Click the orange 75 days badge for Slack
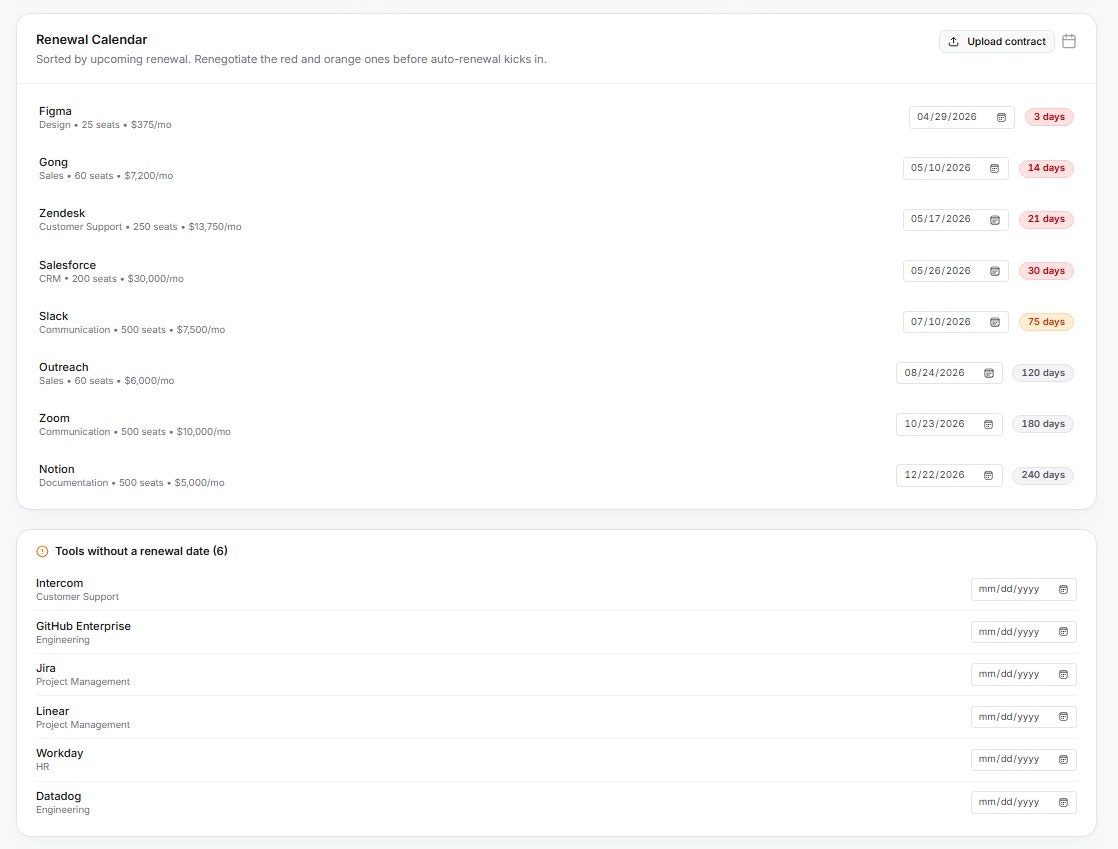The image size is (1118, 849). click(1046, 322)
